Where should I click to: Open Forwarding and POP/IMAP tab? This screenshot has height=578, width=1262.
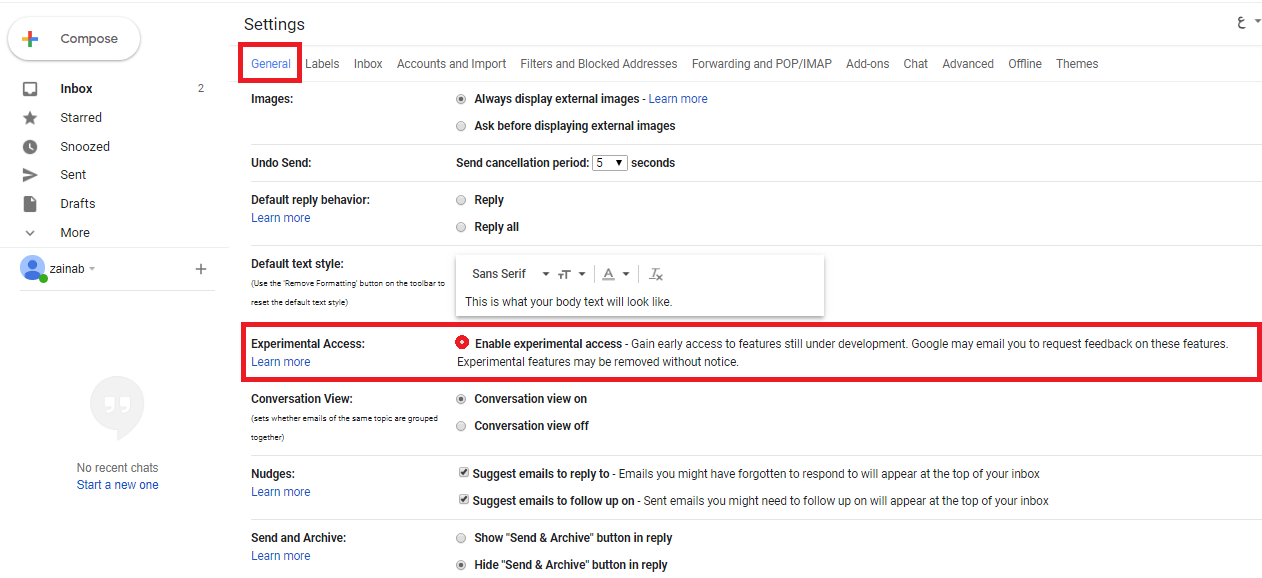pos(762,64)
